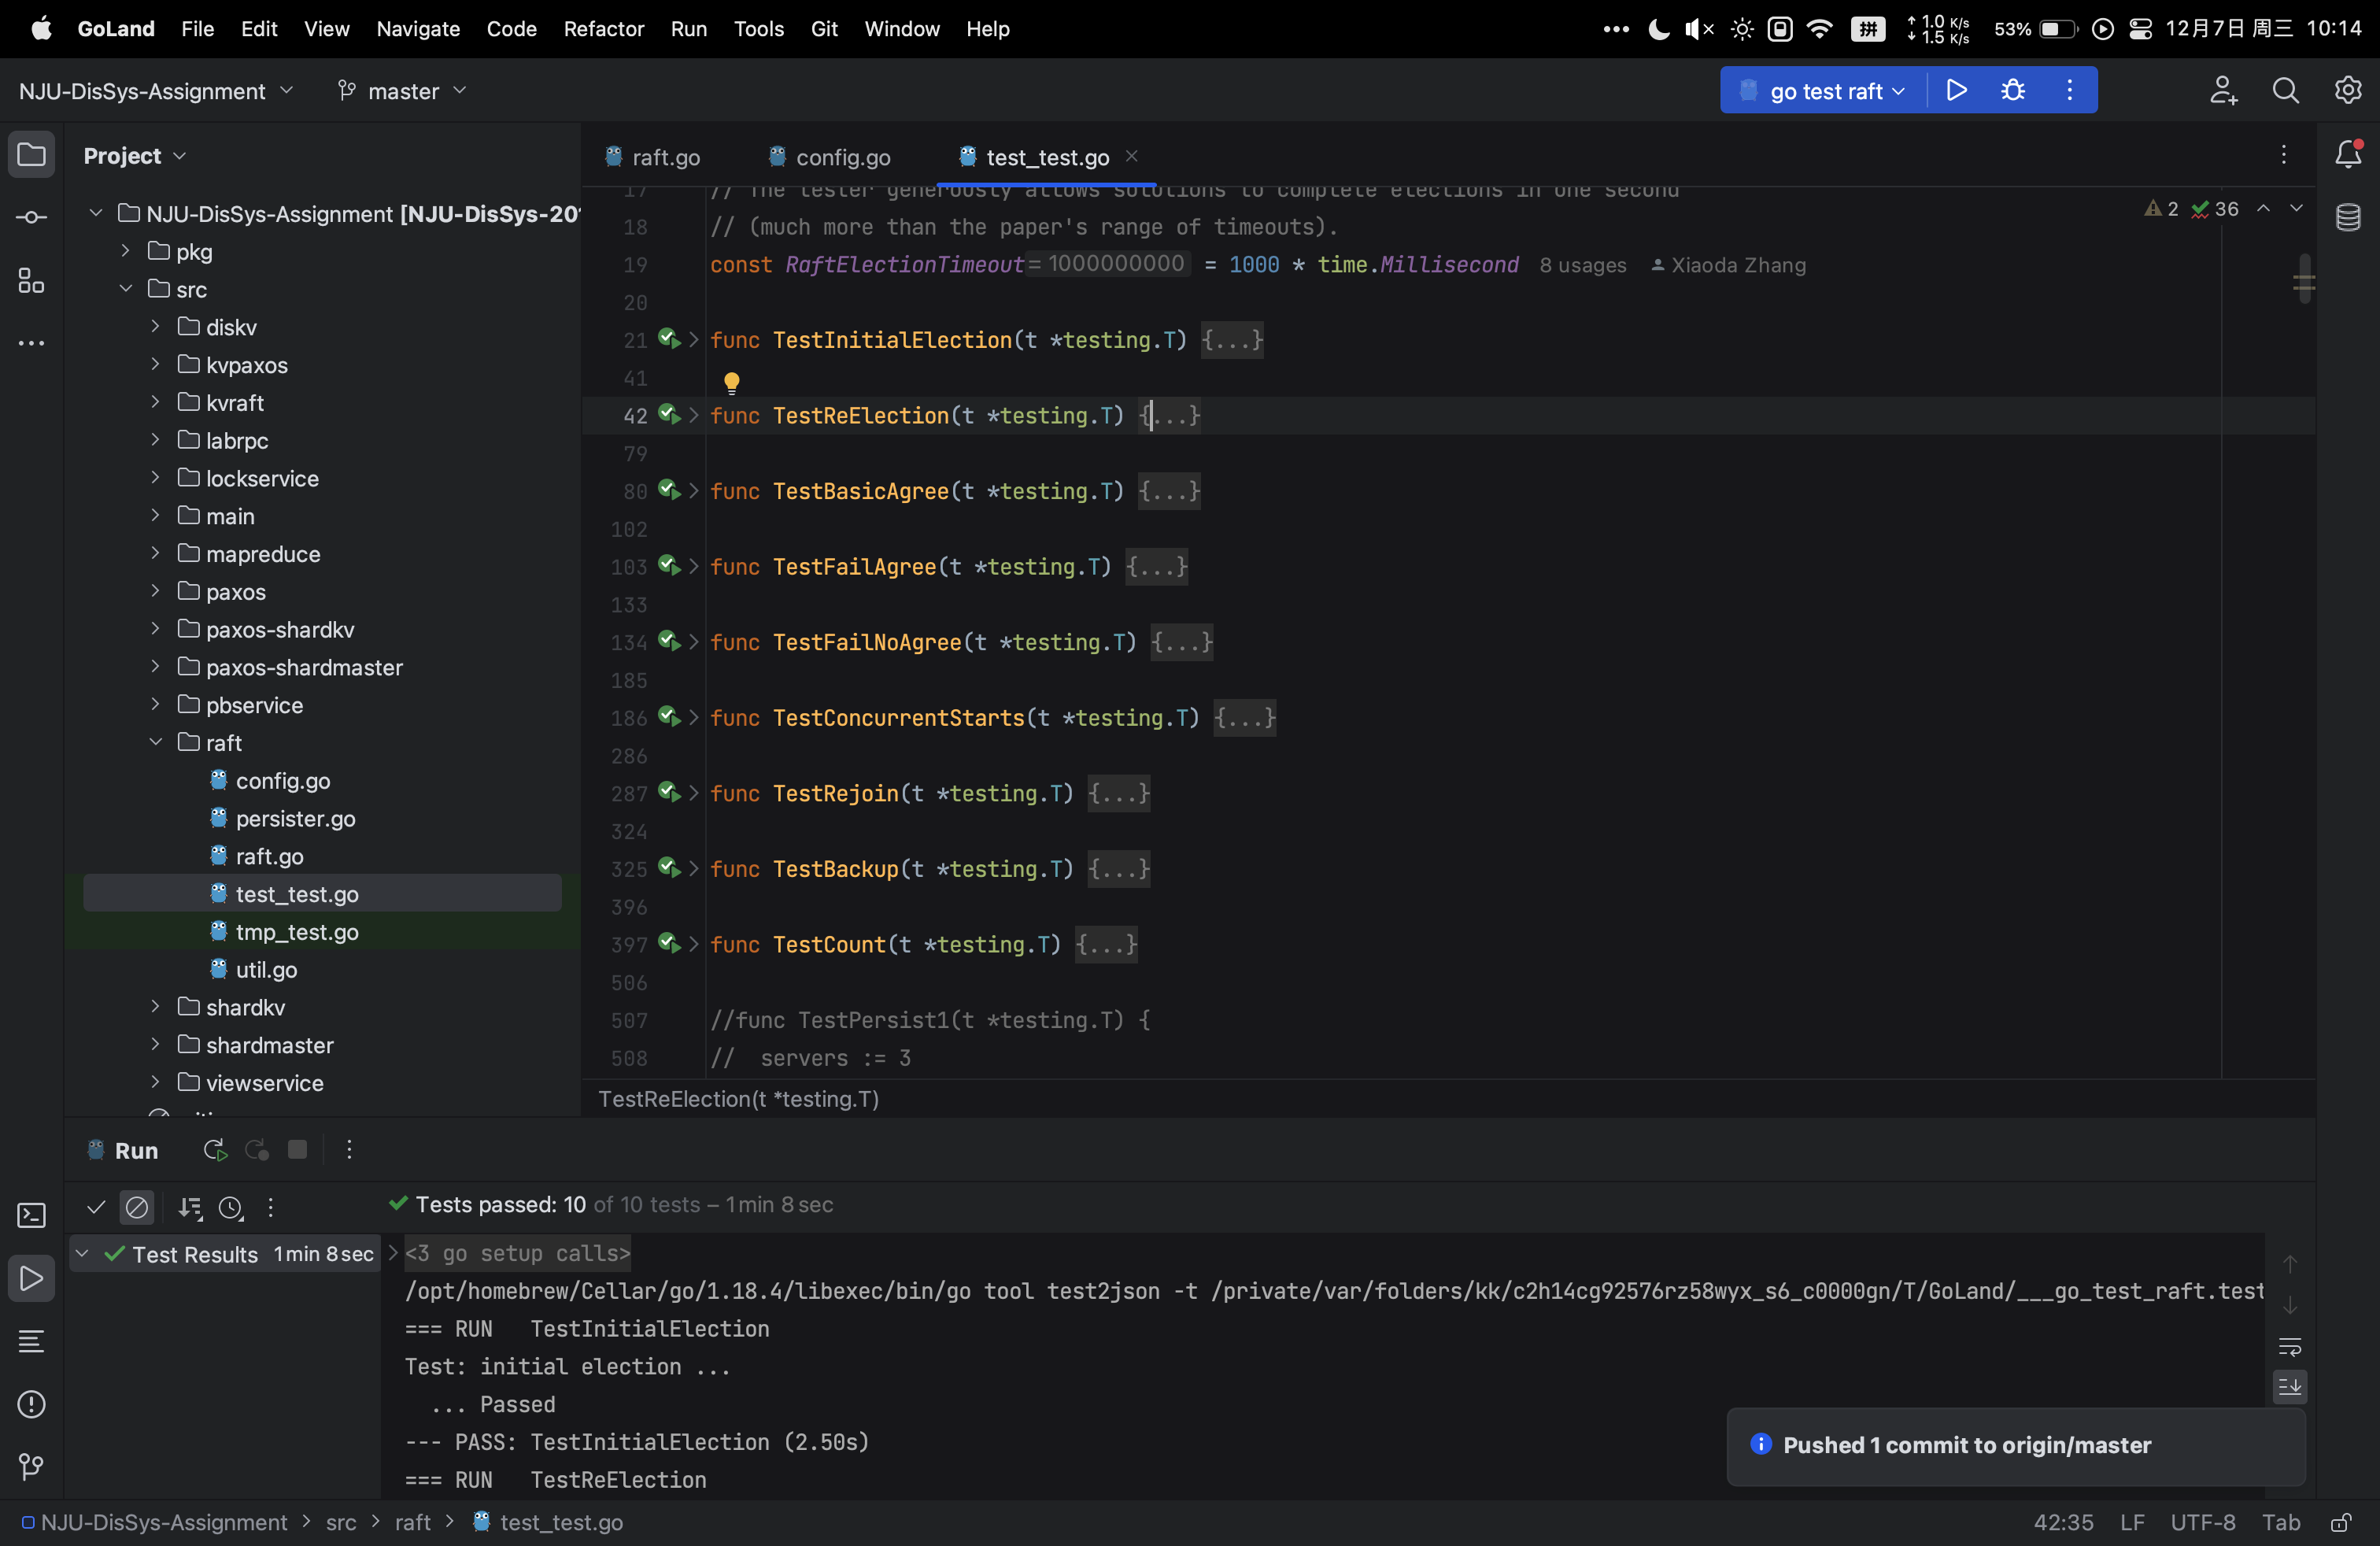The height and width of the screenshot is (1546, 2380).
Task: Open the Run tool window icon
Action: (31, 1278)
